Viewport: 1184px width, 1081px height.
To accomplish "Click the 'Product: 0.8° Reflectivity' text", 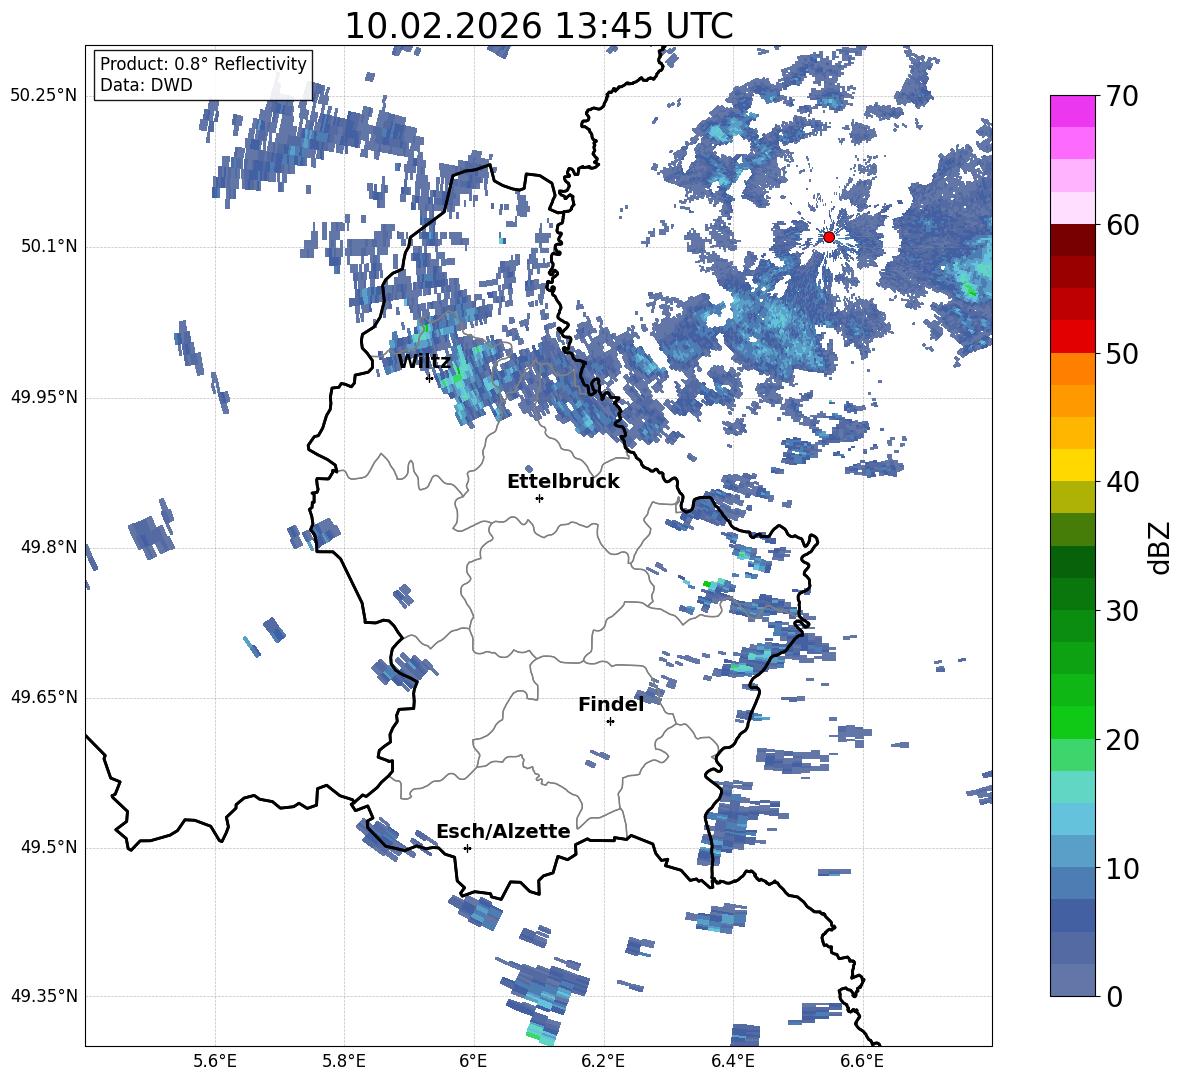I will 203,64.
